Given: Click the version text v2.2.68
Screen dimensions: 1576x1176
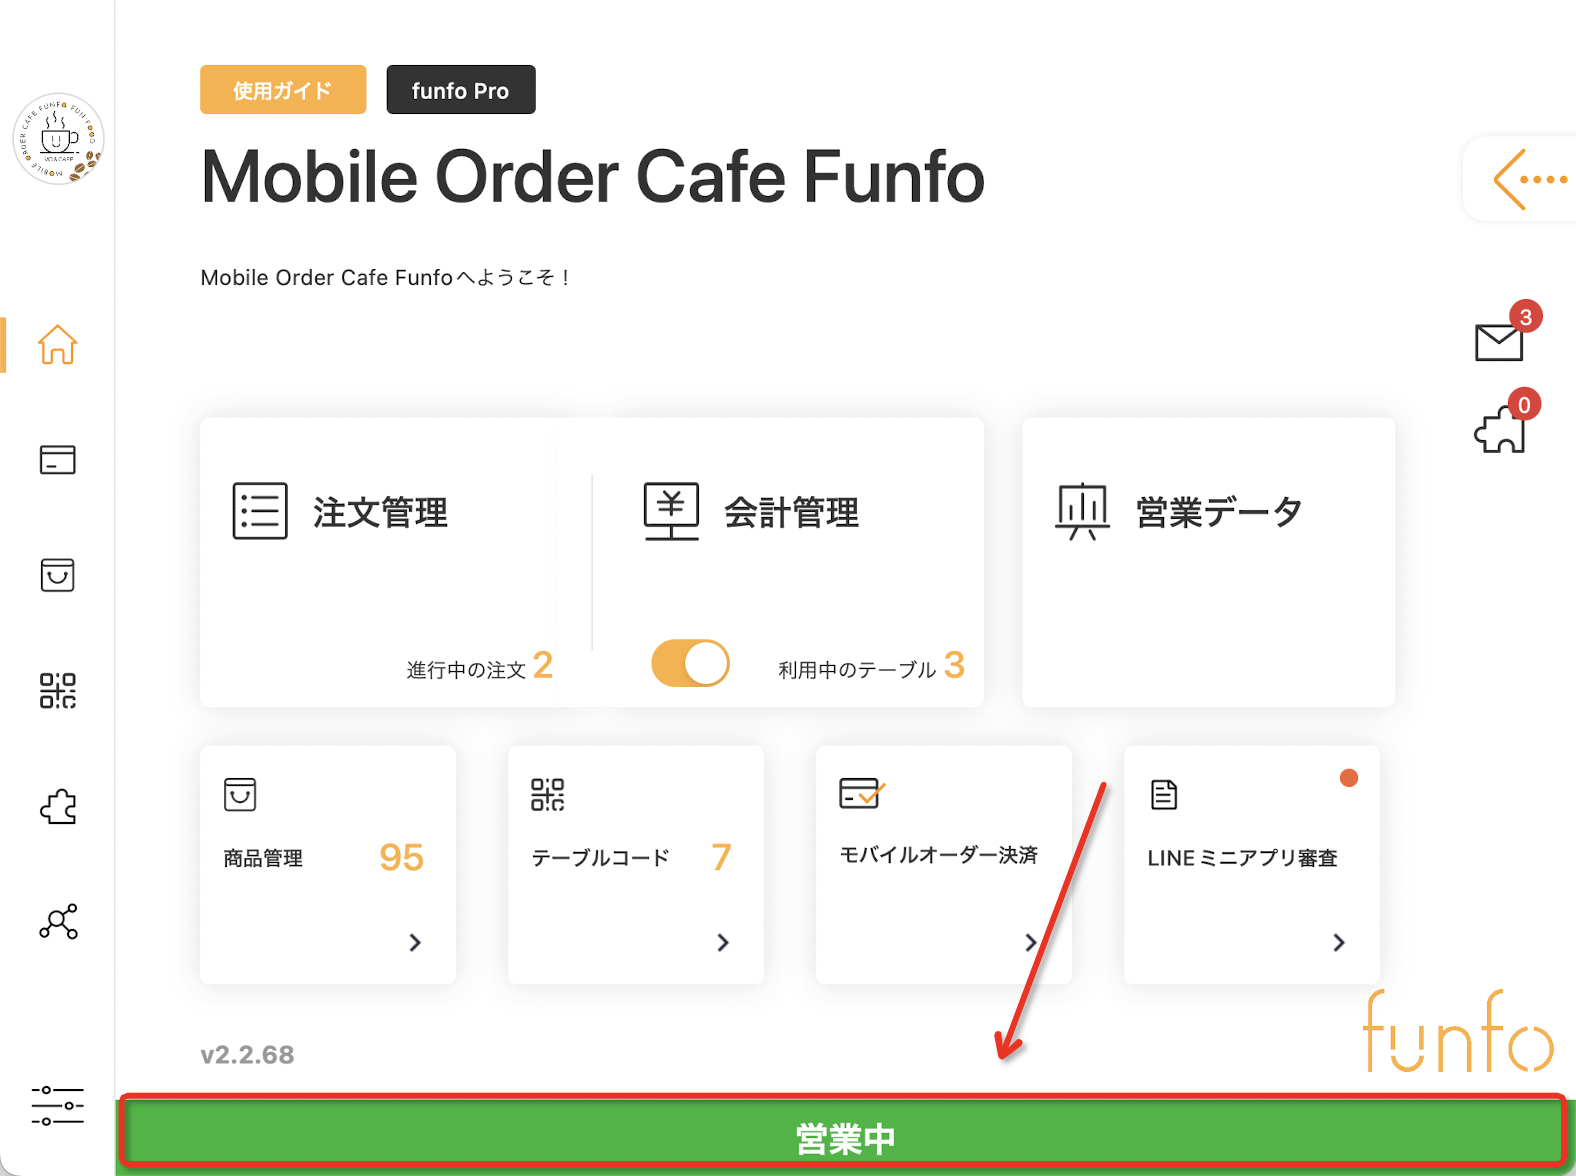Looking at the screenshot, I should (x=247, y=1055).
